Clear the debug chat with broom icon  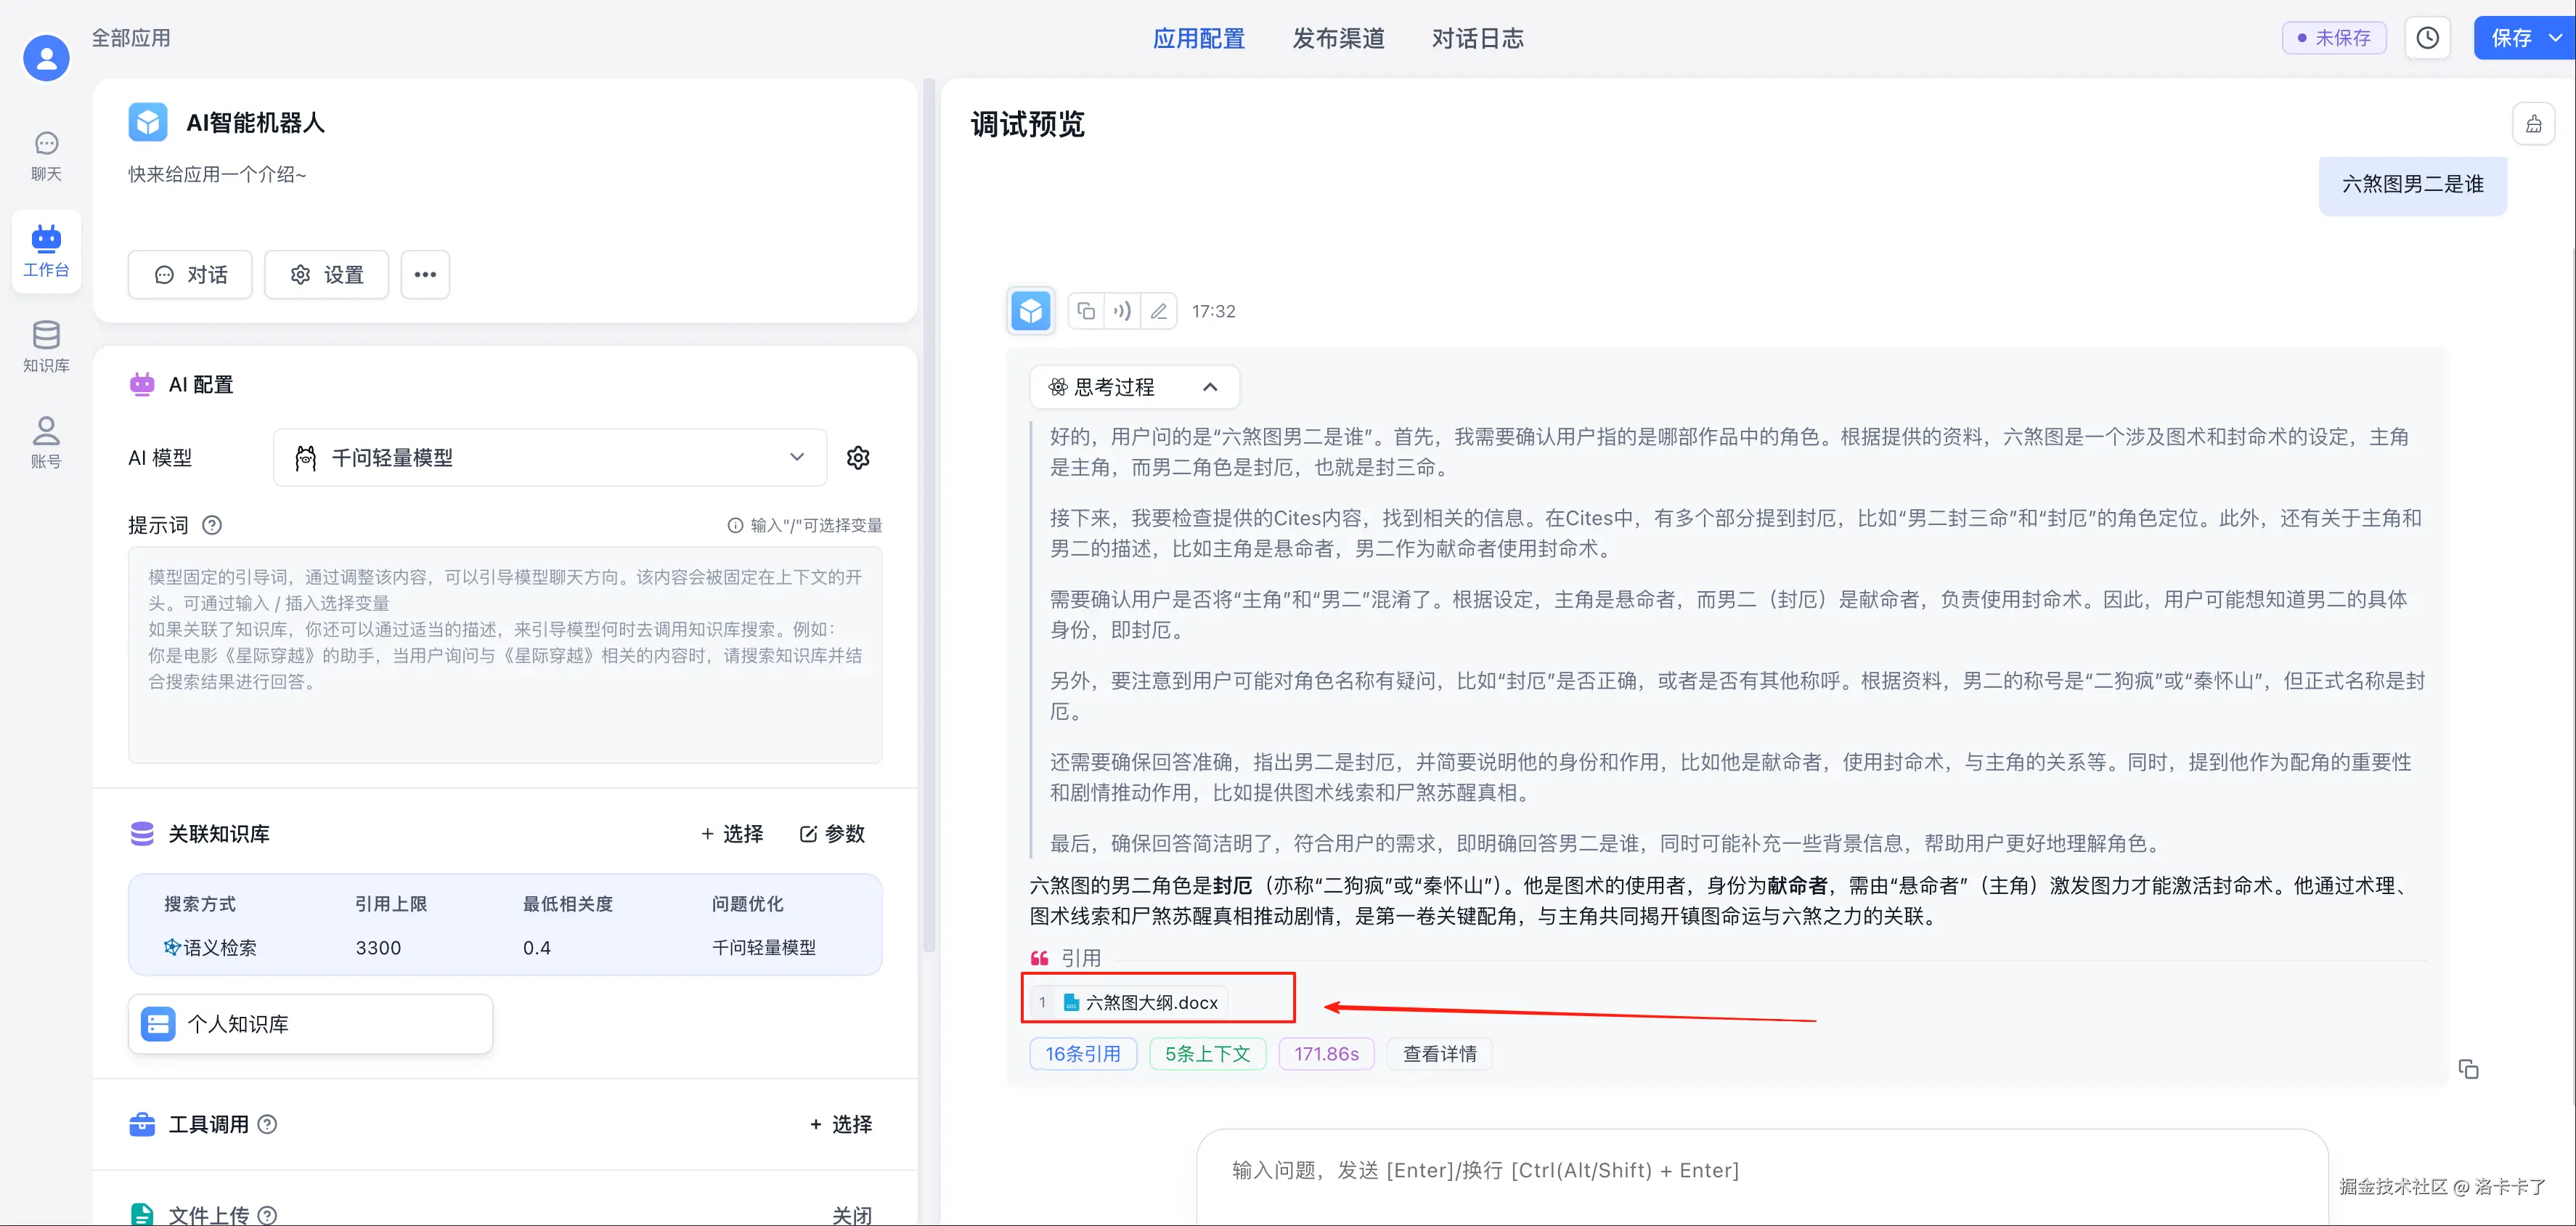pos(2533,124)
